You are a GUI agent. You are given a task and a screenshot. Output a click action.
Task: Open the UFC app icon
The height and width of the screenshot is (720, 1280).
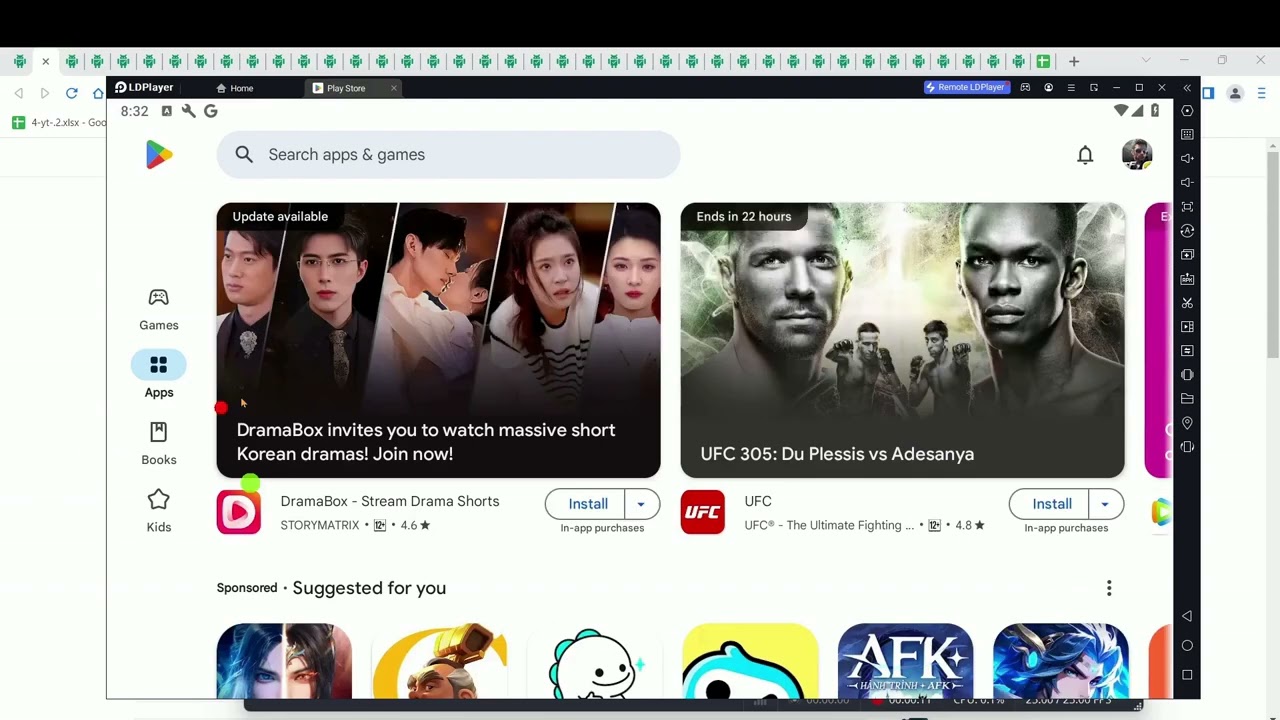[703, 512]
